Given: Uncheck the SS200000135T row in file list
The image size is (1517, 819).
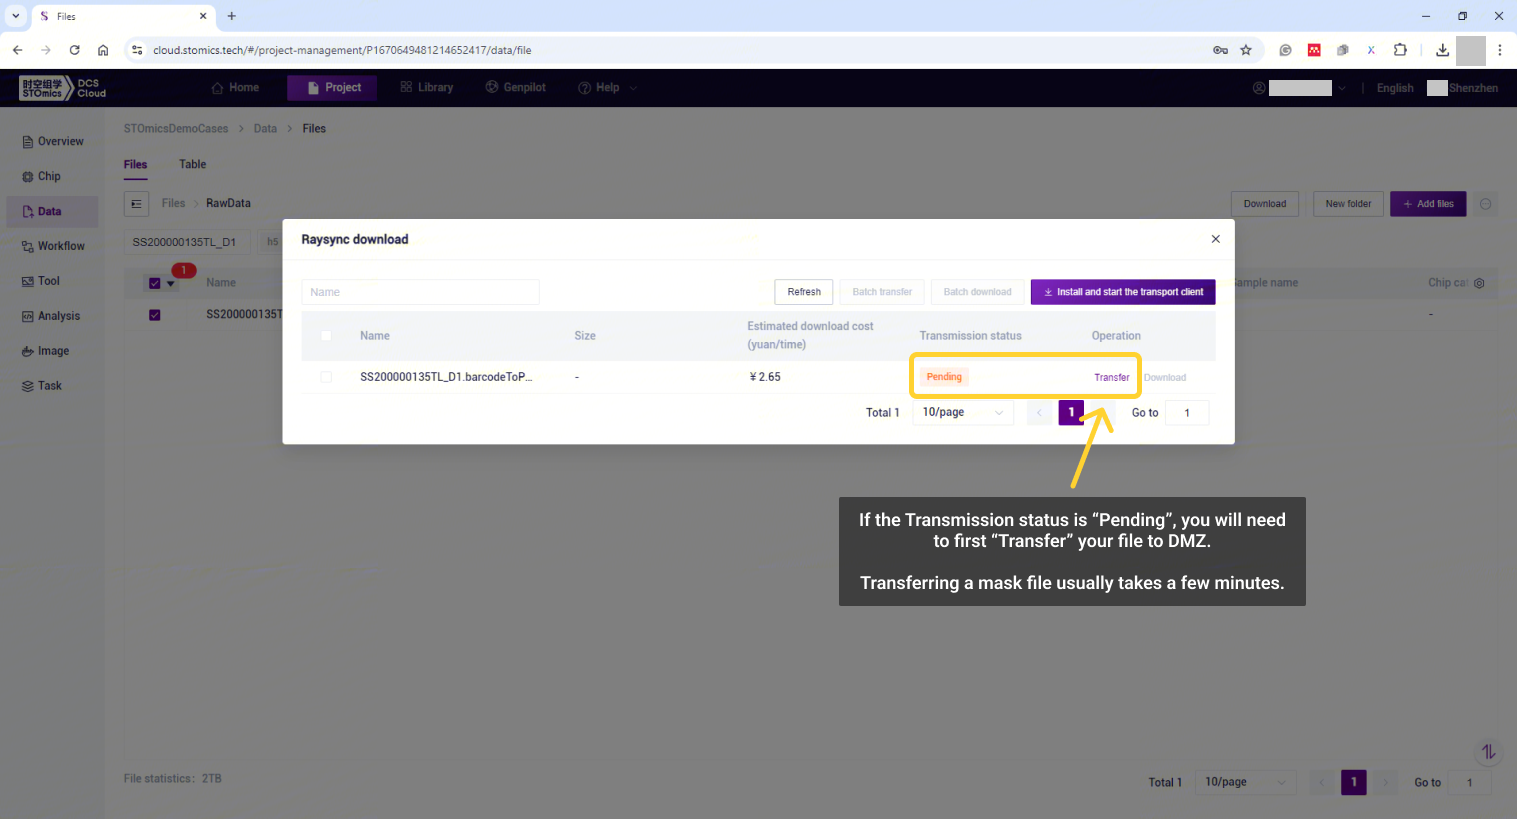Looking at the screenshot, I should tap(155, 315).
